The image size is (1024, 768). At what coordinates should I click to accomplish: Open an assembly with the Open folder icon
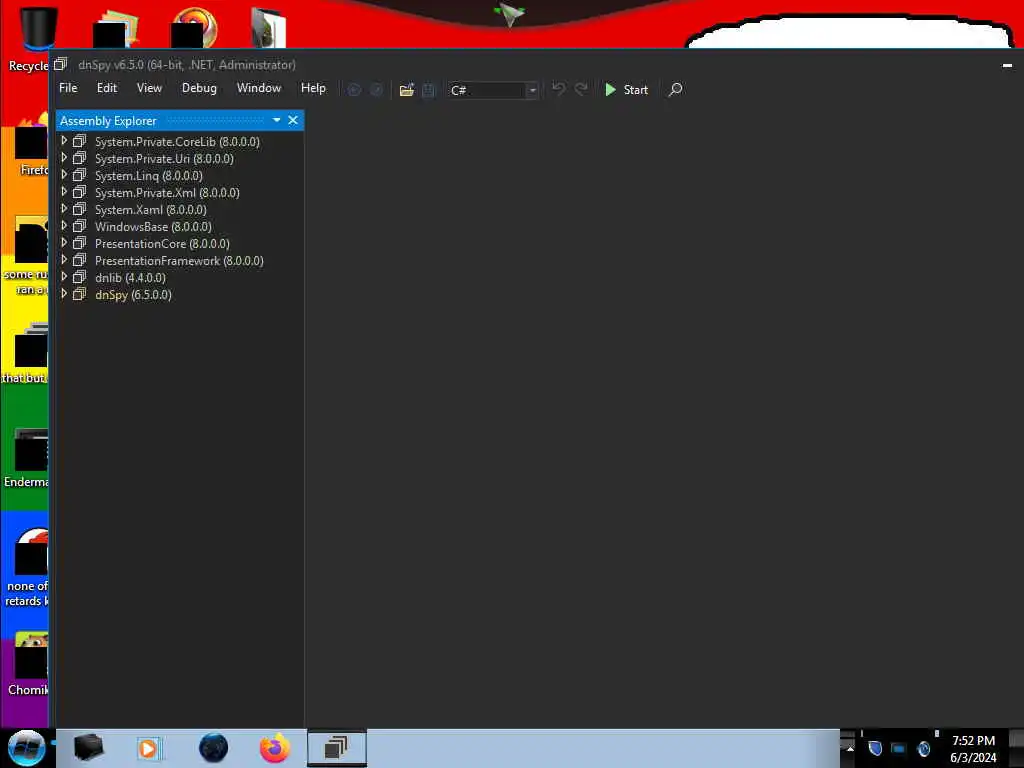(x=406, y=89)
